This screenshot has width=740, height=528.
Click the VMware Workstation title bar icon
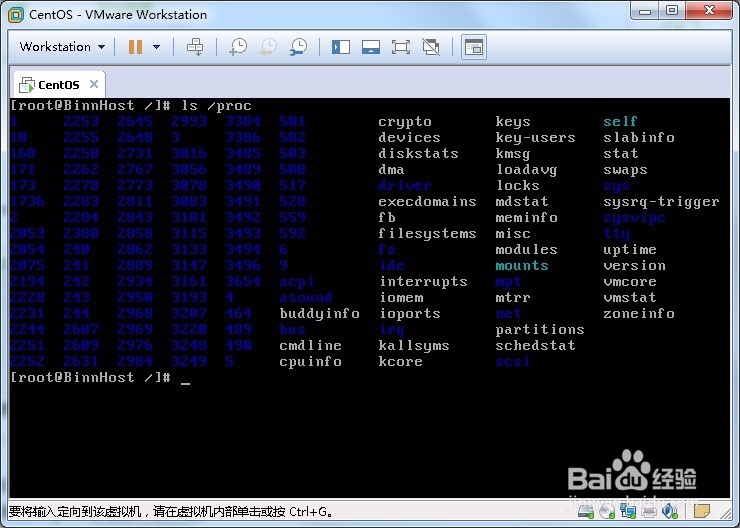click(x=16, y=15)
